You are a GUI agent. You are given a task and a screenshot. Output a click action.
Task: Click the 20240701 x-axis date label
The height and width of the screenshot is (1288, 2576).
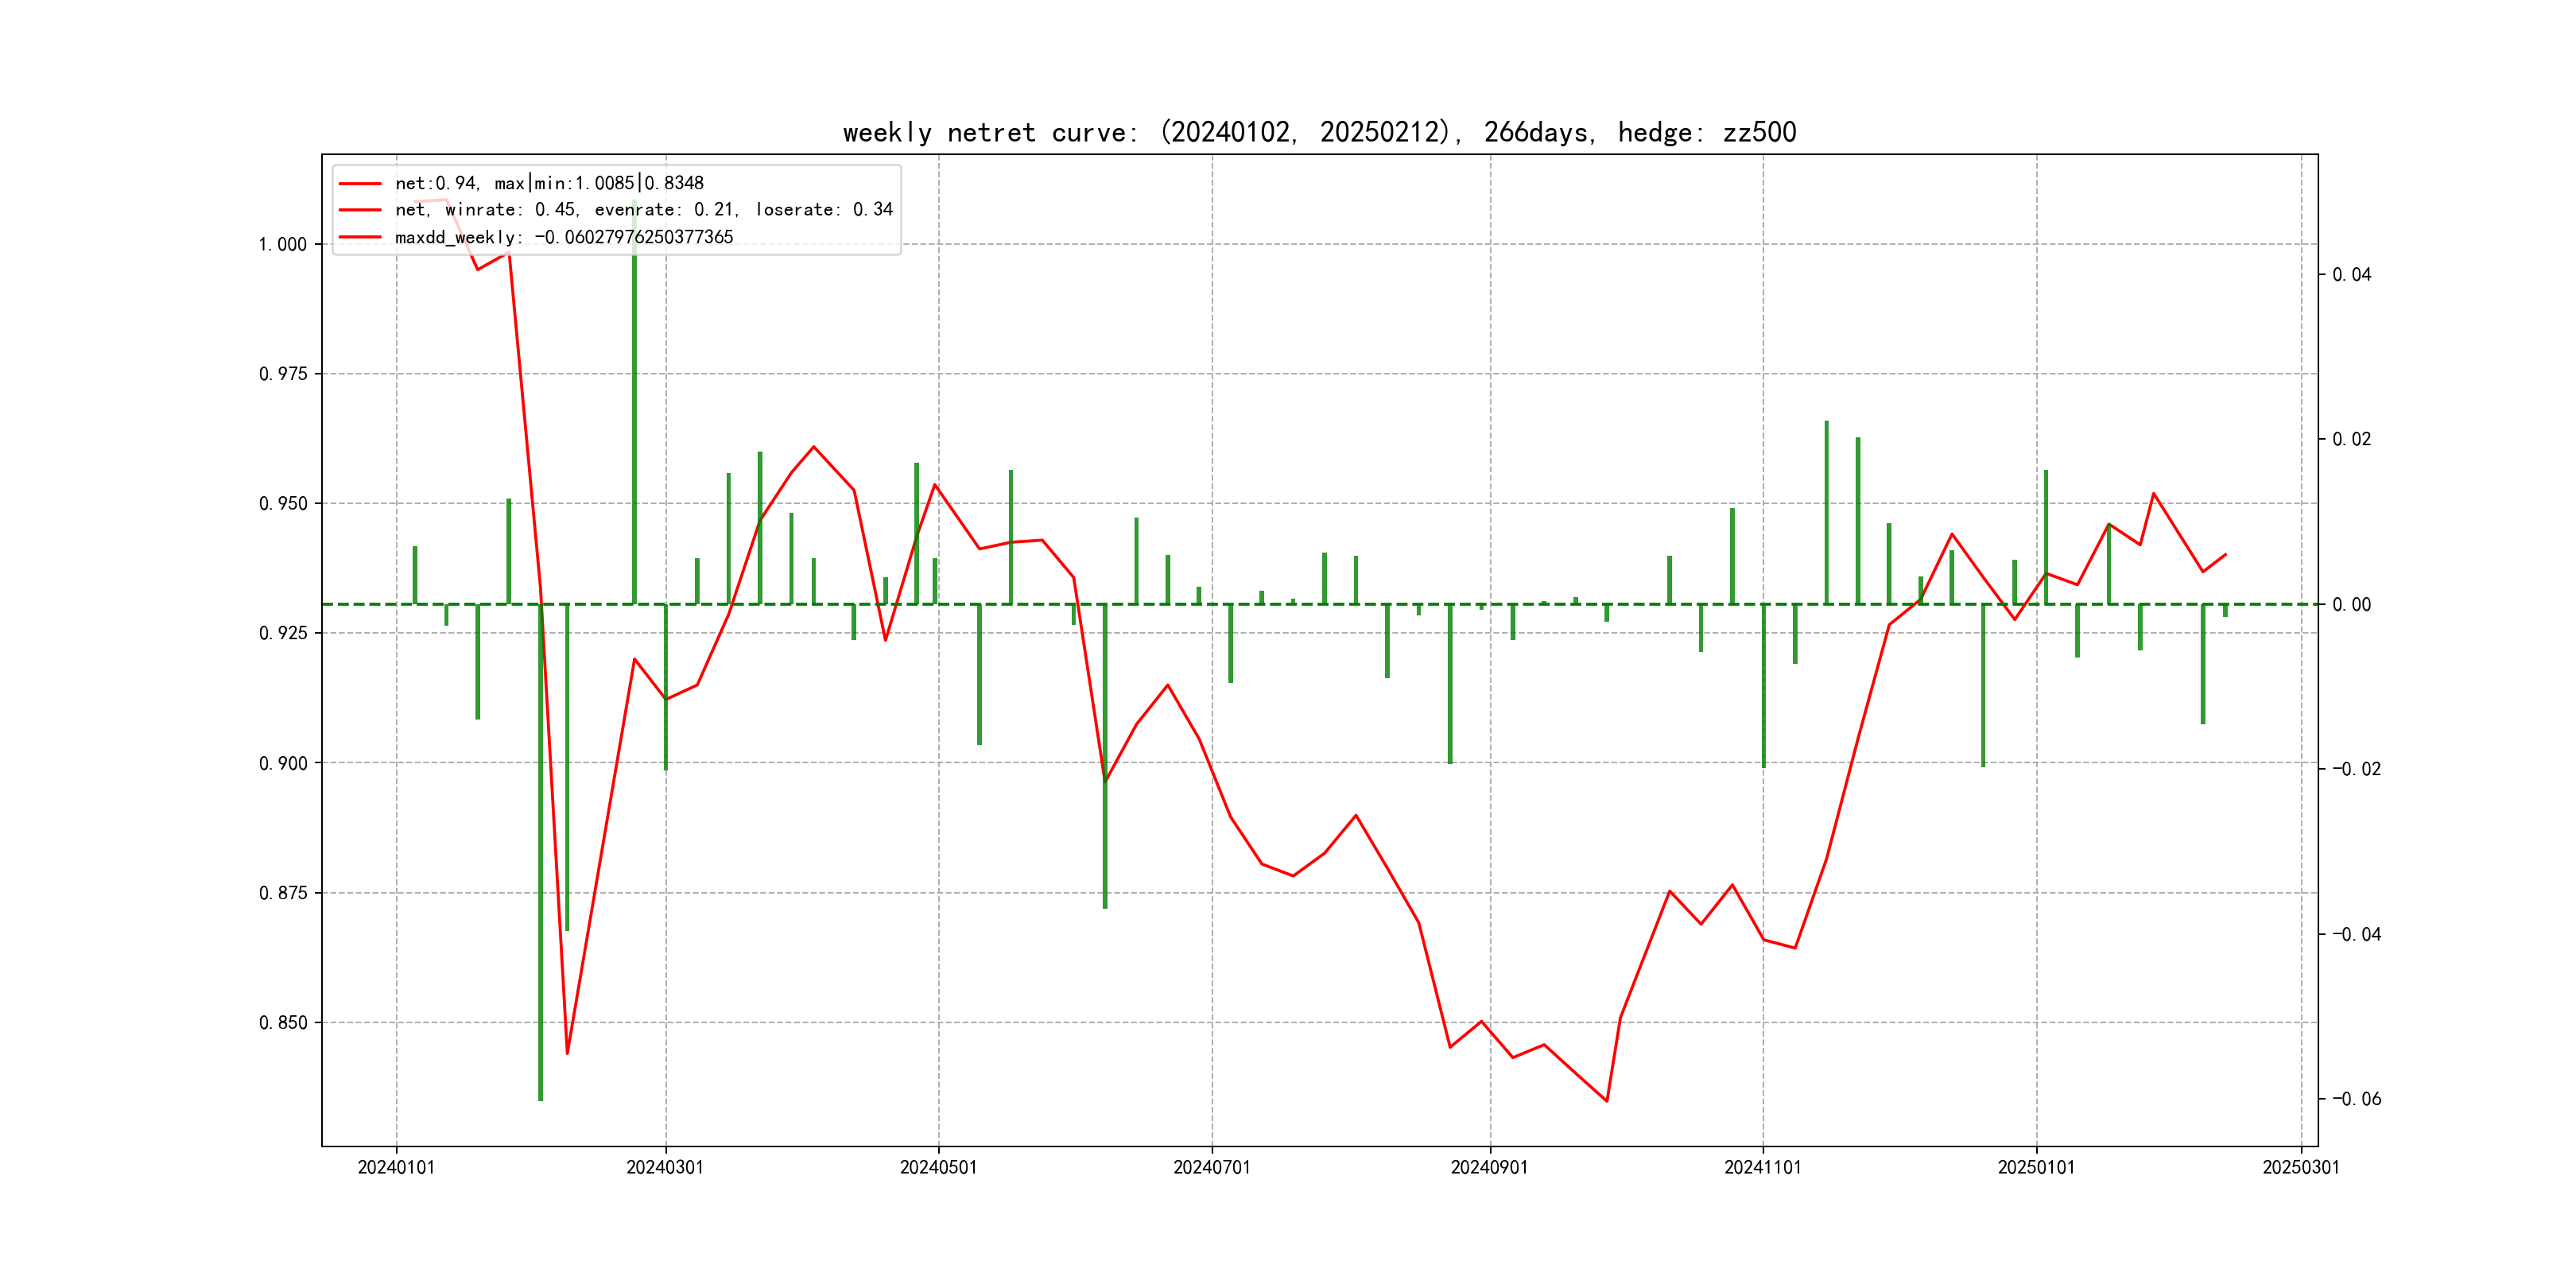pyautogui.click(x=1212, y=1167)
